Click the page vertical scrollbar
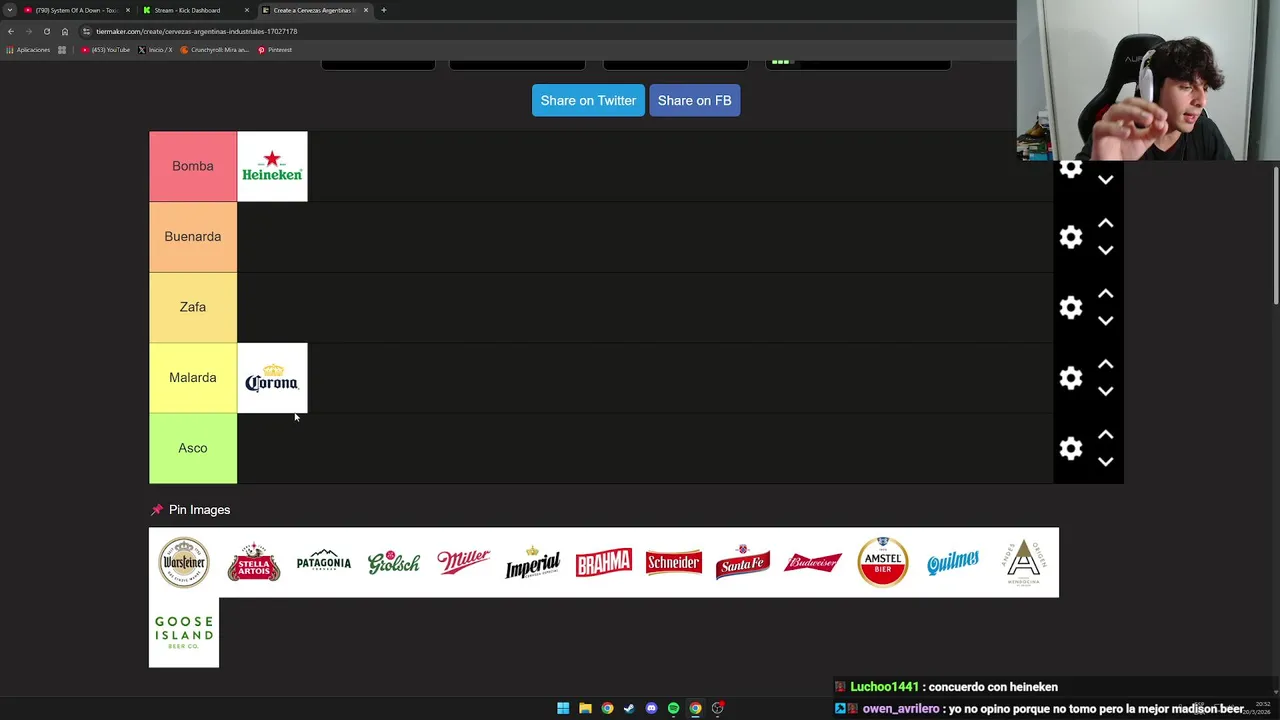The height and width of the screenshot is (720, 1280). pyautogui.click(x=1276, y=235)
